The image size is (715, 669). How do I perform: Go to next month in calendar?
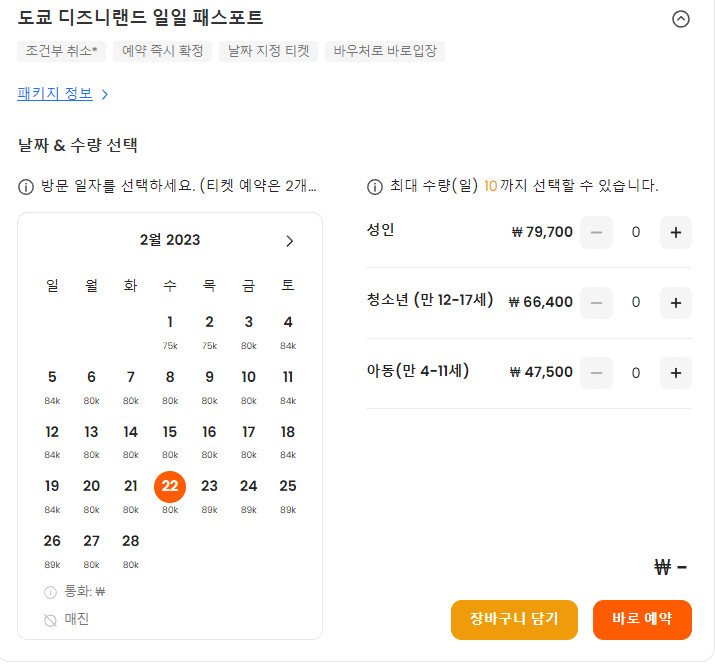click(289, 241)
